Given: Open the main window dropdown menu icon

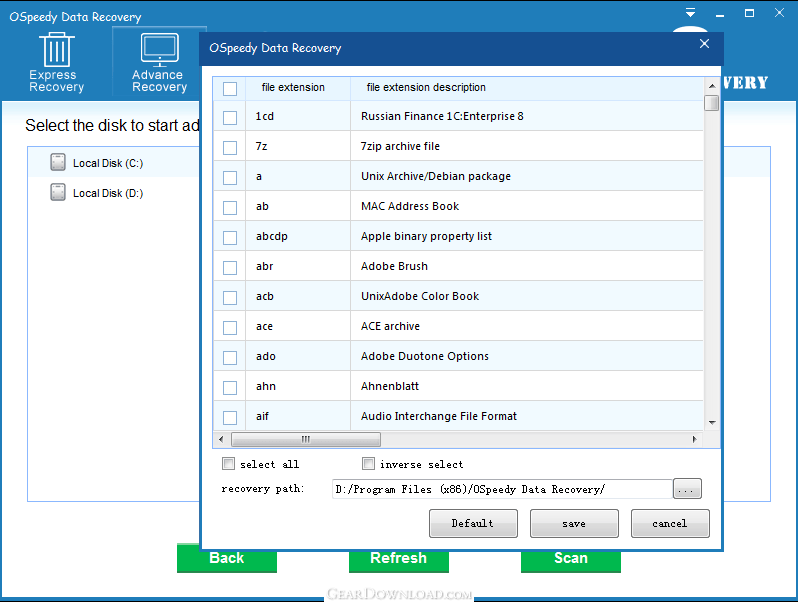Looking at the screenshot, I should [x=691, y=12].
